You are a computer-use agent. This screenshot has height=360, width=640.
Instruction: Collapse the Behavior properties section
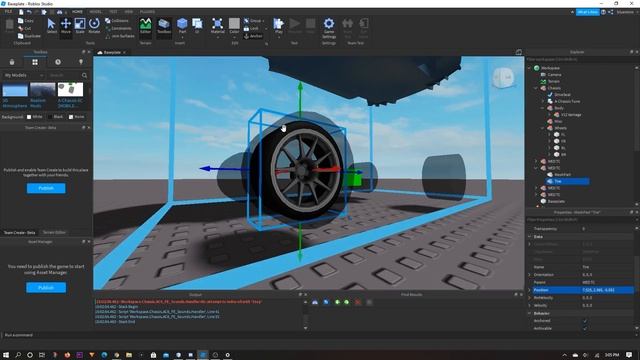coord(530,313)
